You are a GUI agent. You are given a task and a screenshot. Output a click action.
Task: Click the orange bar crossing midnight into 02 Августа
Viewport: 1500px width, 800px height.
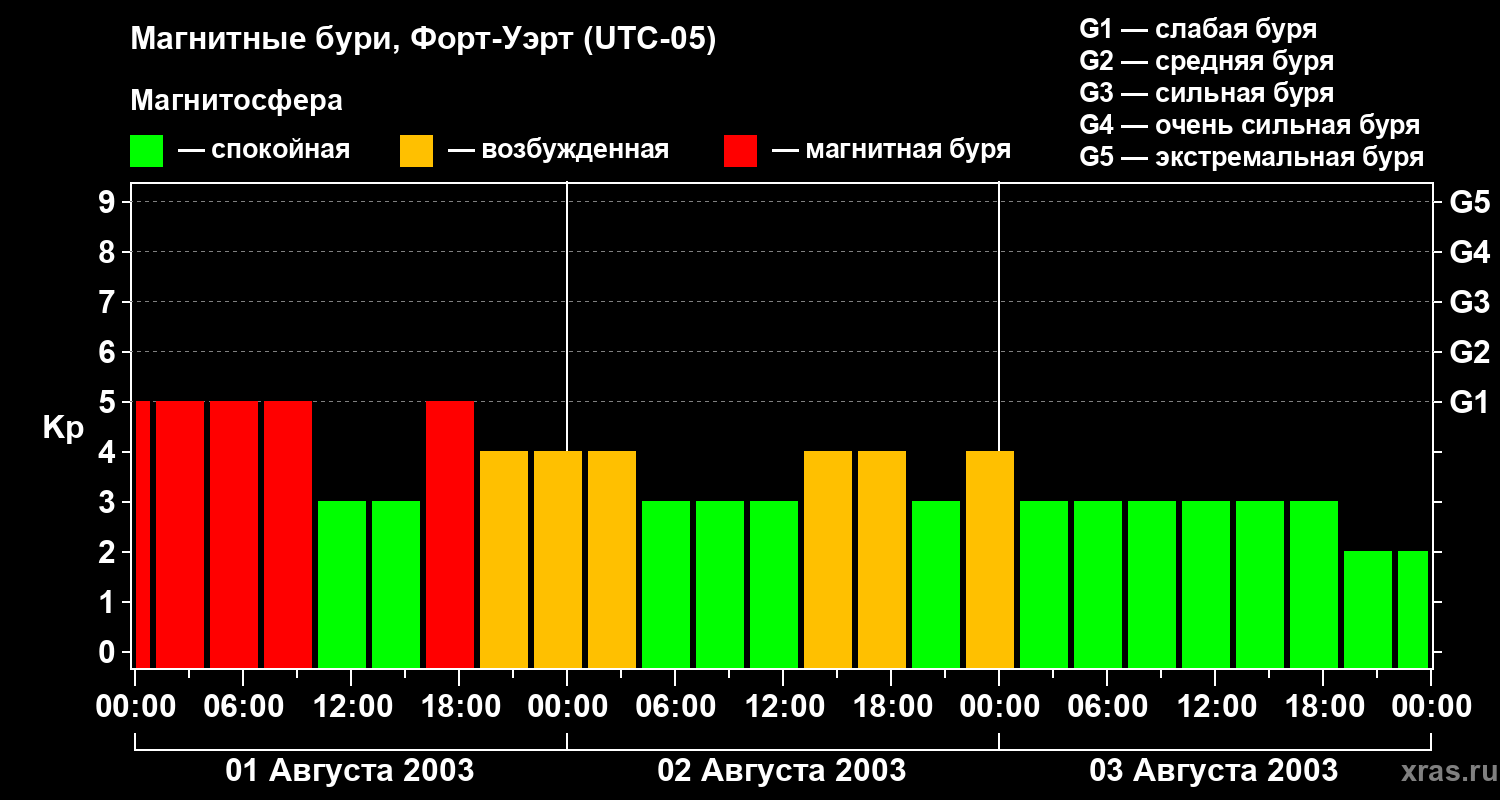coord(558,559)
